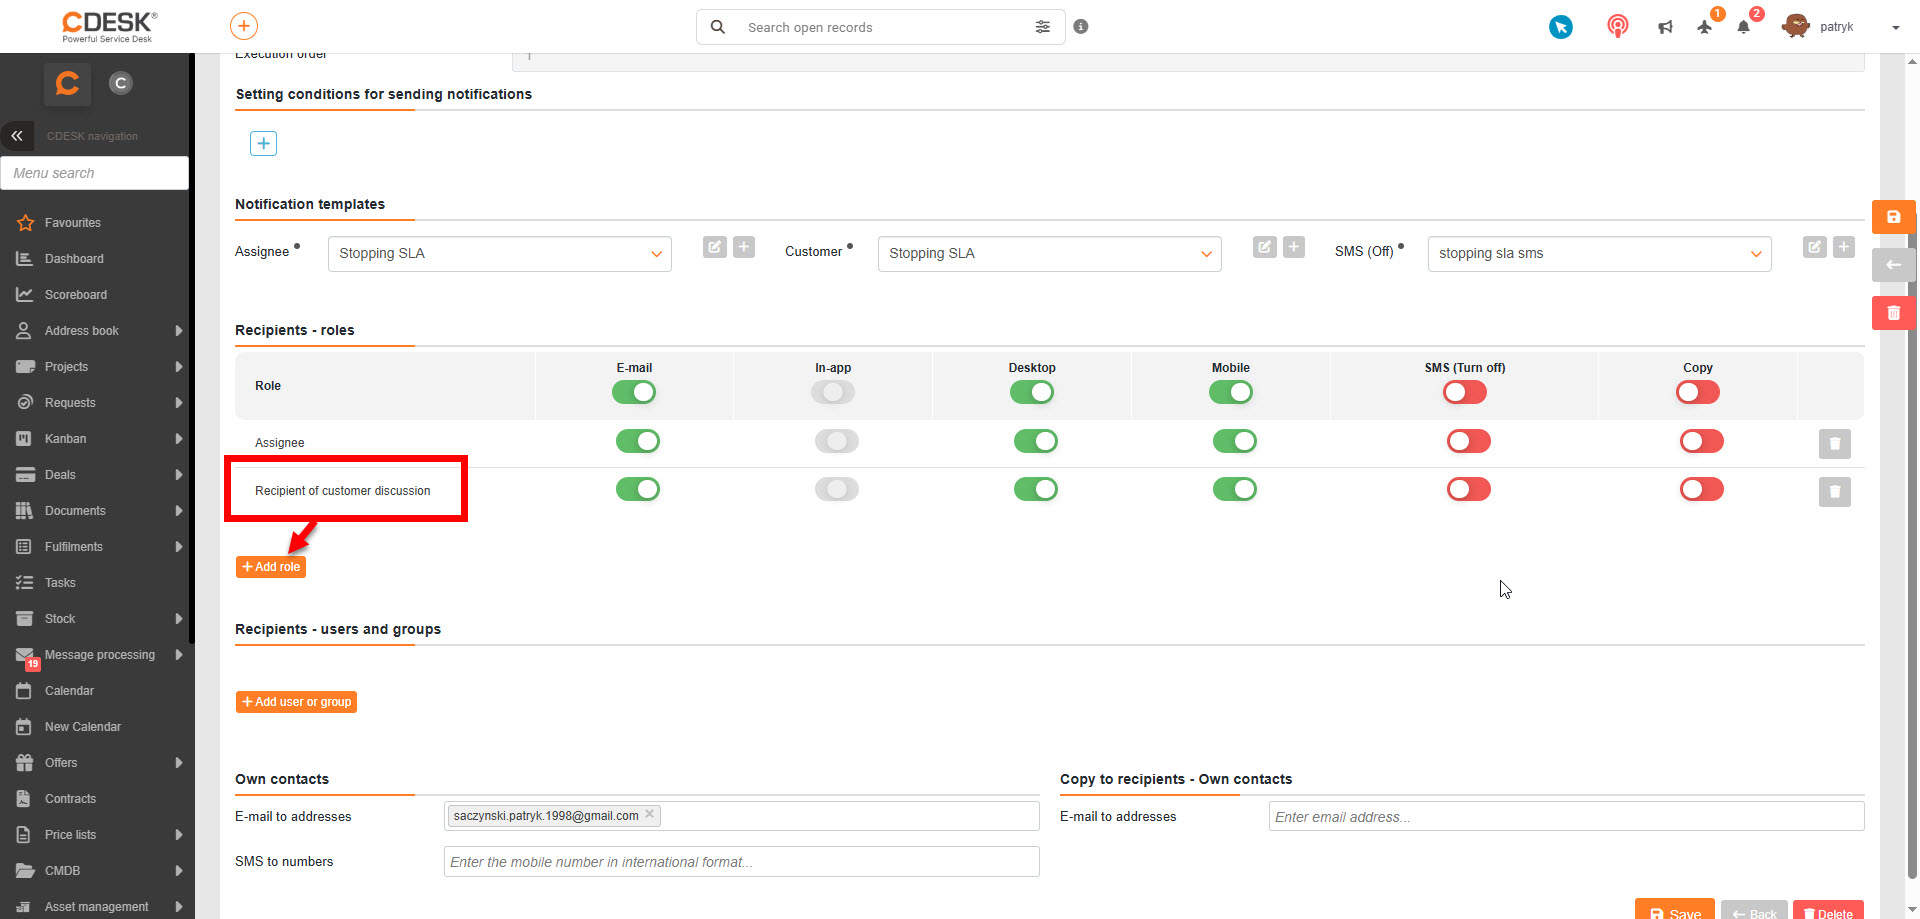Viewport: 1920px width, 919px height.
Task: Delete the Assignee role row
Action: (x=1834, y=443)
